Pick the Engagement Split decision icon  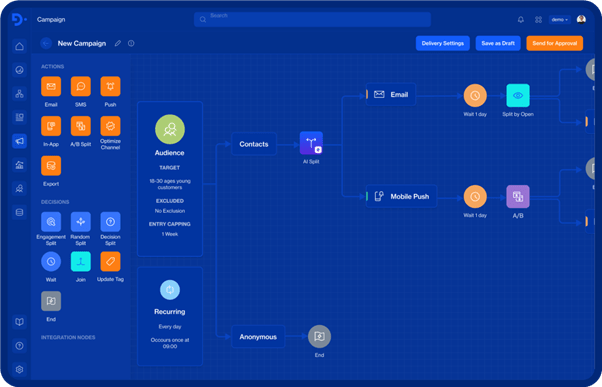click(x=51, y=222)
